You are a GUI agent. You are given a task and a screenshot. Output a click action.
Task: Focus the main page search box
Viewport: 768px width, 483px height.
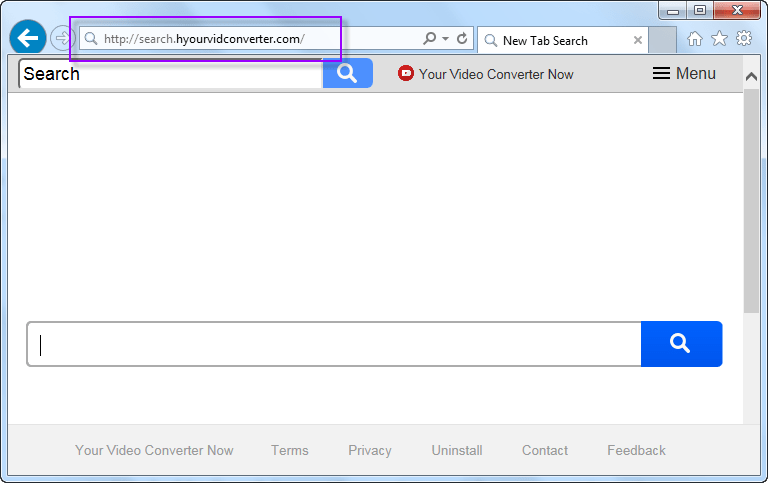click(x=334, y=344)
